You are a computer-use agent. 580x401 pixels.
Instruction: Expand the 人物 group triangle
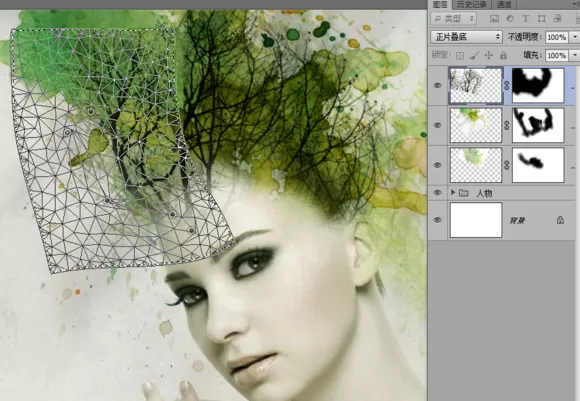[452, 192]
